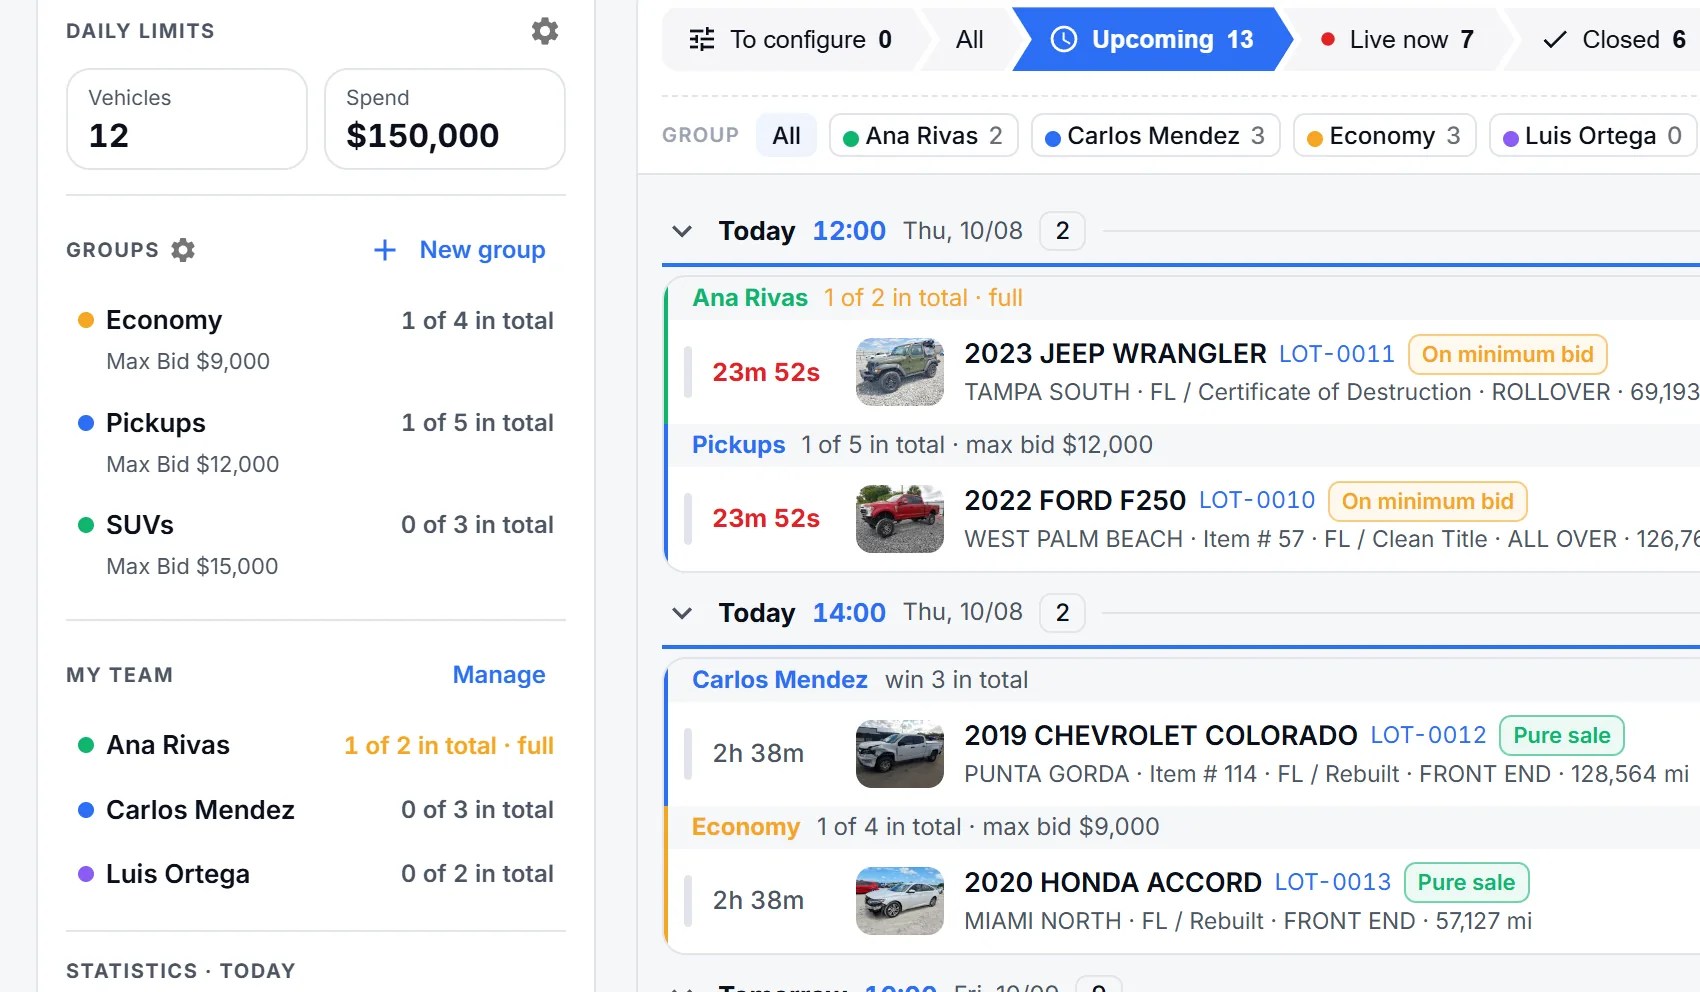1700x992 pixels.
Task: Select Upcoming 13 tab
Action: click(x=1152, y=39)
